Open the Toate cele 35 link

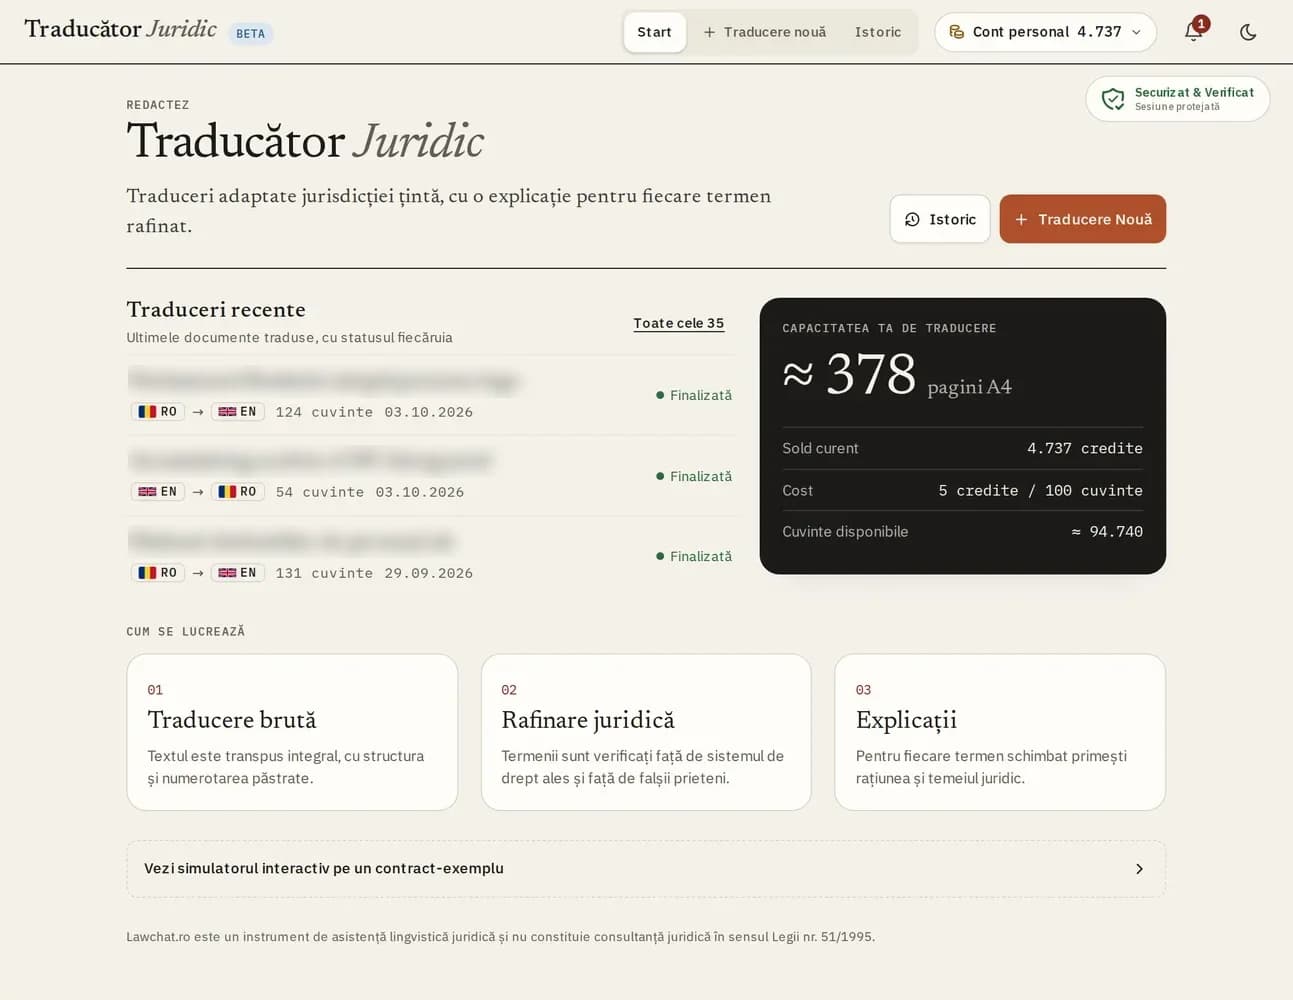(678, 323)
